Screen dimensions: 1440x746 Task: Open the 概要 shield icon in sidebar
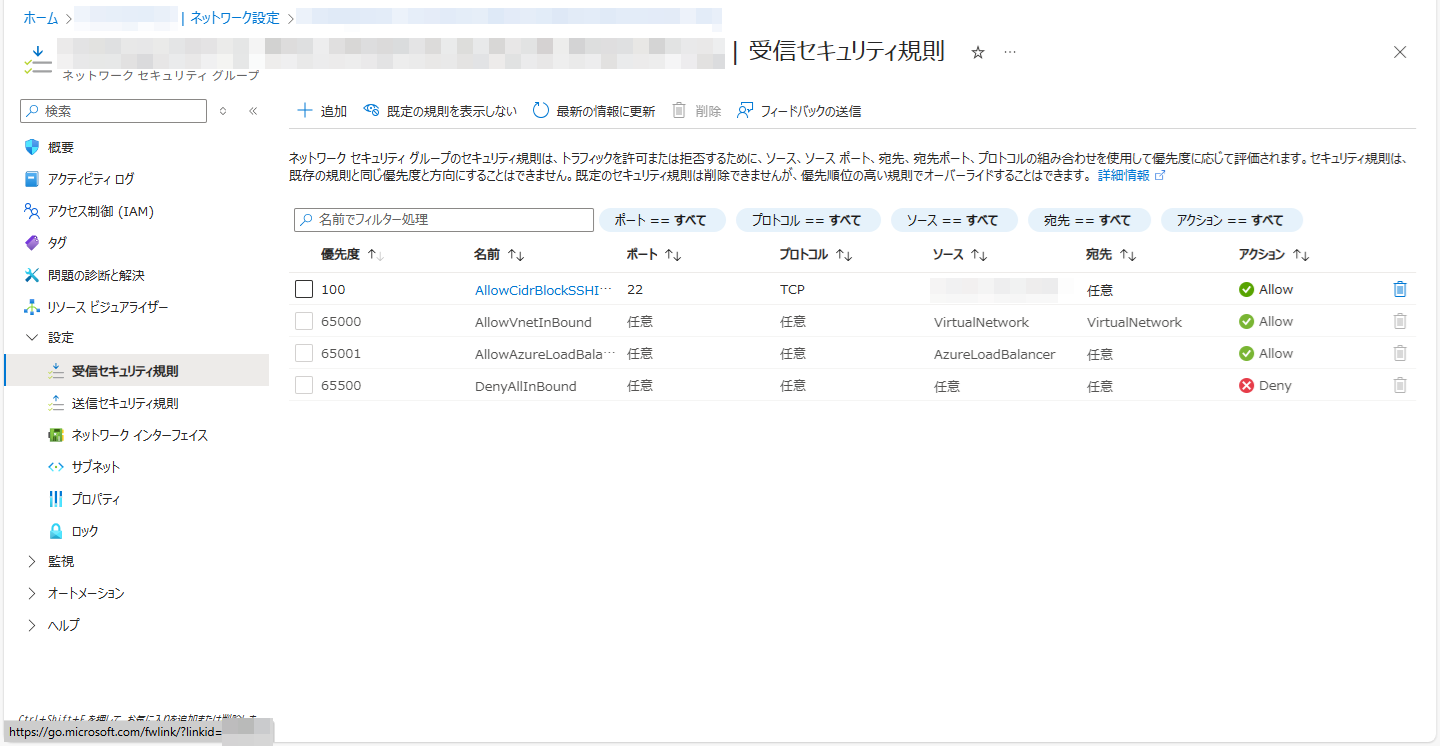tap(32, 147)
